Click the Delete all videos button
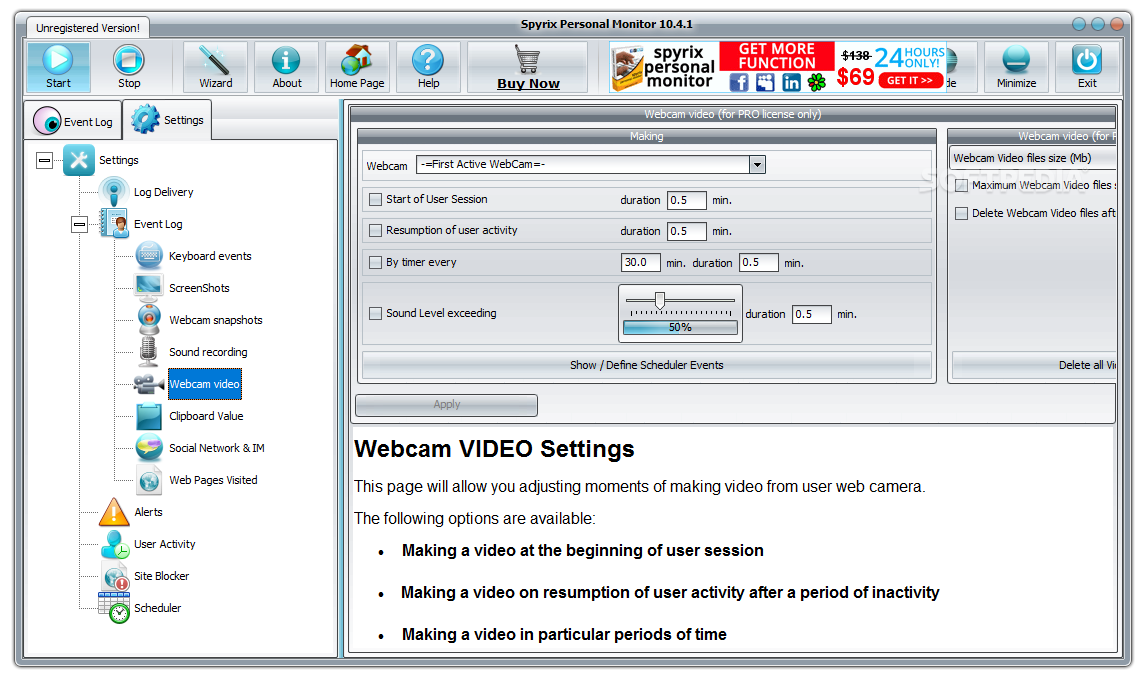Image resolution: width=1147 pixels, height=678 pixels. (x=1034, y=365)
